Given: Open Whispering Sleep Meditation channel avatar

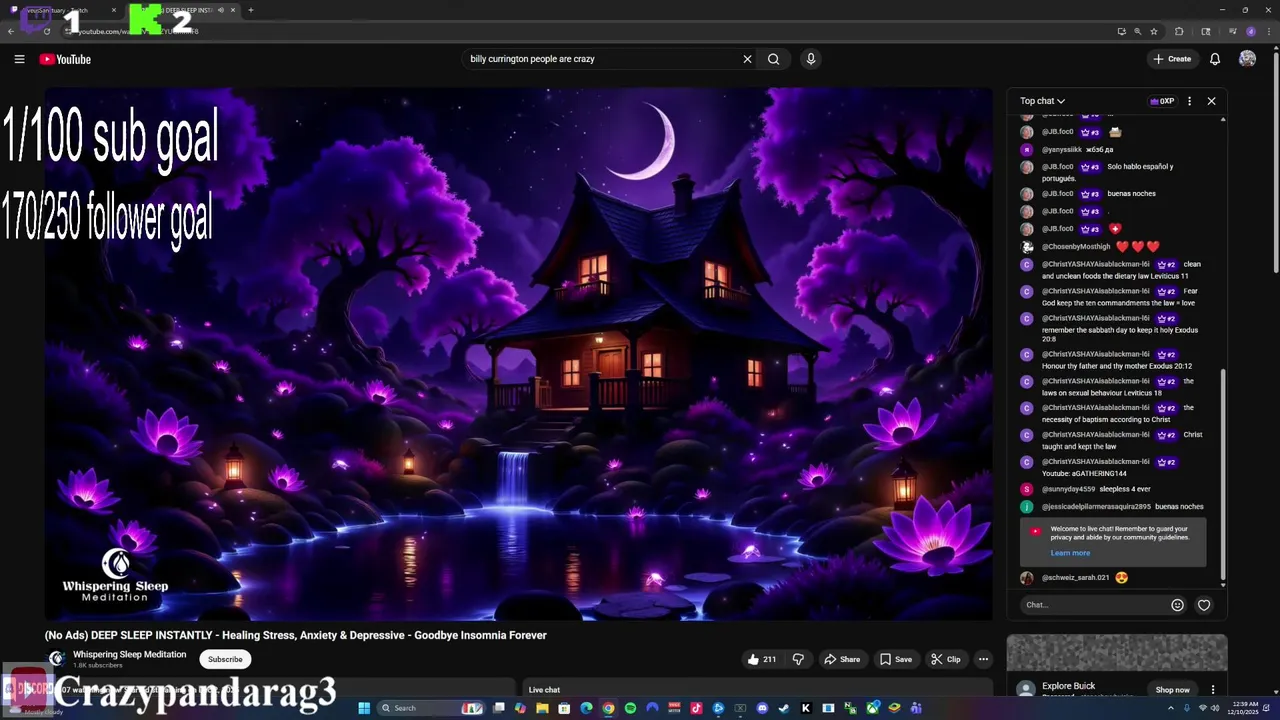Looking at the screenshot, I should click(57, 658).
